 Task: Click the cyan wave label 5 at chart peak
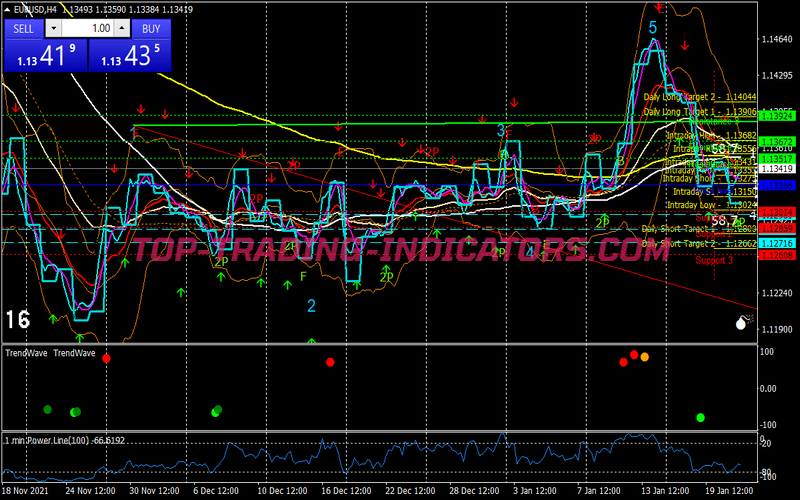pyautogui.click(x=653, y=29)
